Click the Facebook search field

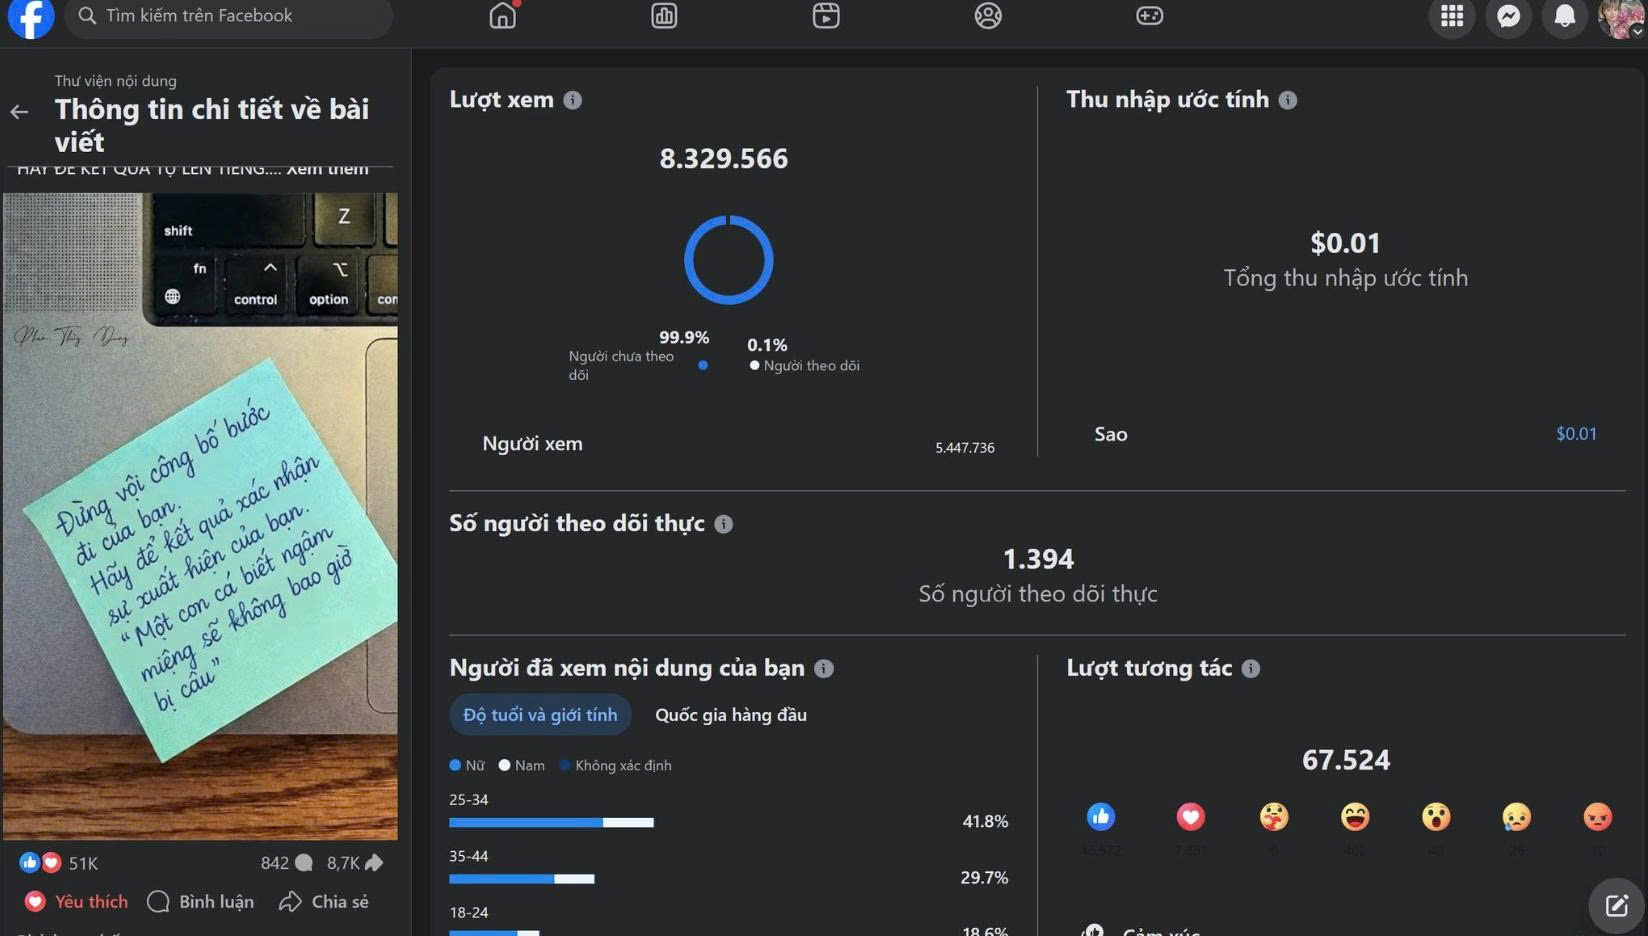(x=229, y=16)
